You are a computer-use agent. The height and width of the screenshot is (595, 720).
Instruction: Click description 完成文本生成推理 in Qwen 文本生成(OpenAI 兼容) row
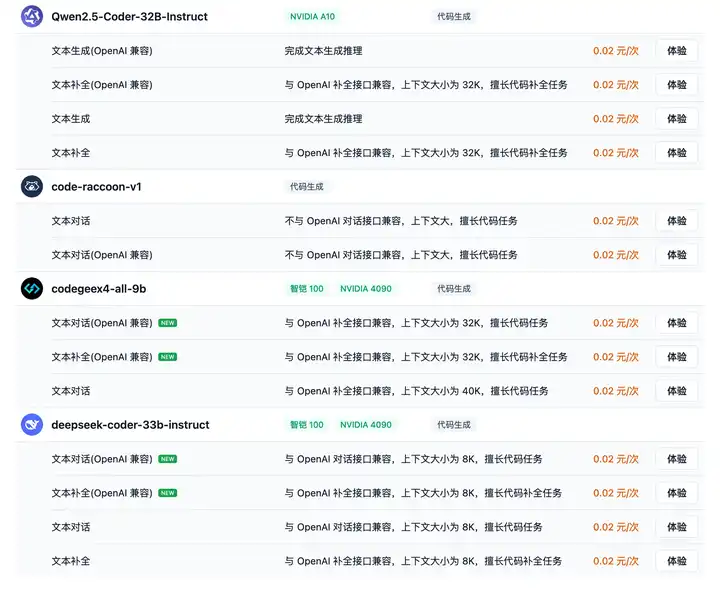tap(323, 51)
